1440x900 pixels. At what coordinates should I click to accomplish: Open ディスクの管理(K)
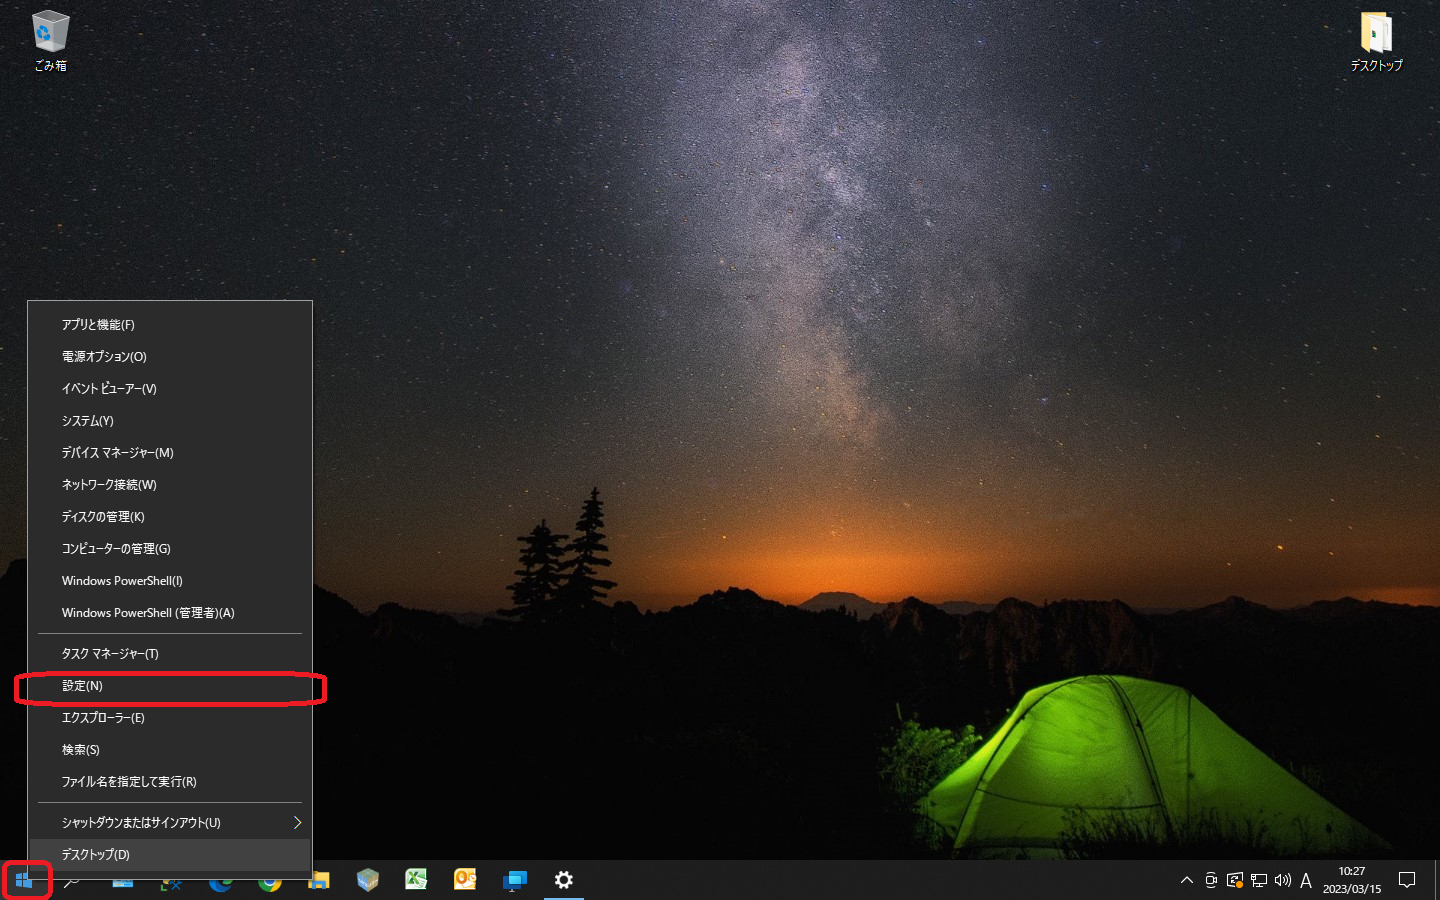click(170, 517)
